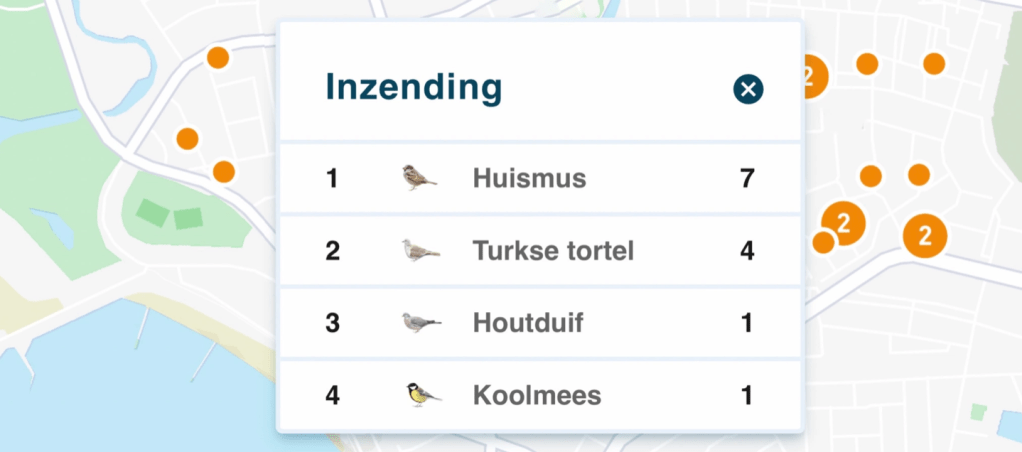This screenshot has width=1022, height=452.
Task: Click the Turkse tortel bird icon
Action: (421, 250)
